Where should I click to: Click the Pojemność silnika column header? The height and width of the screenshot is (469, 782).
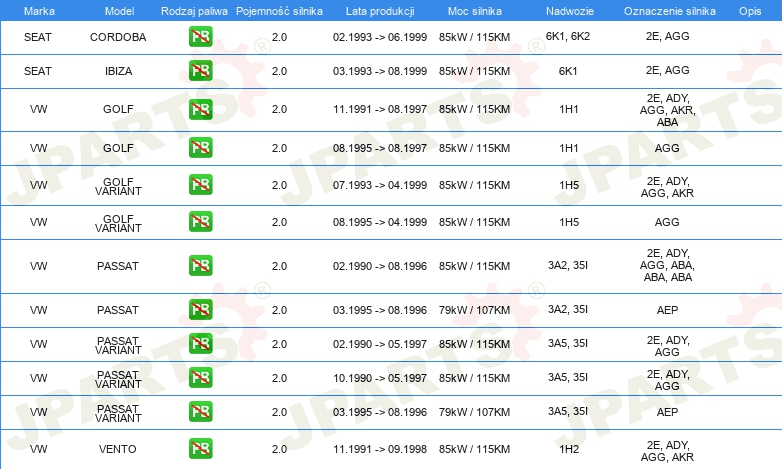pos(279,11)
